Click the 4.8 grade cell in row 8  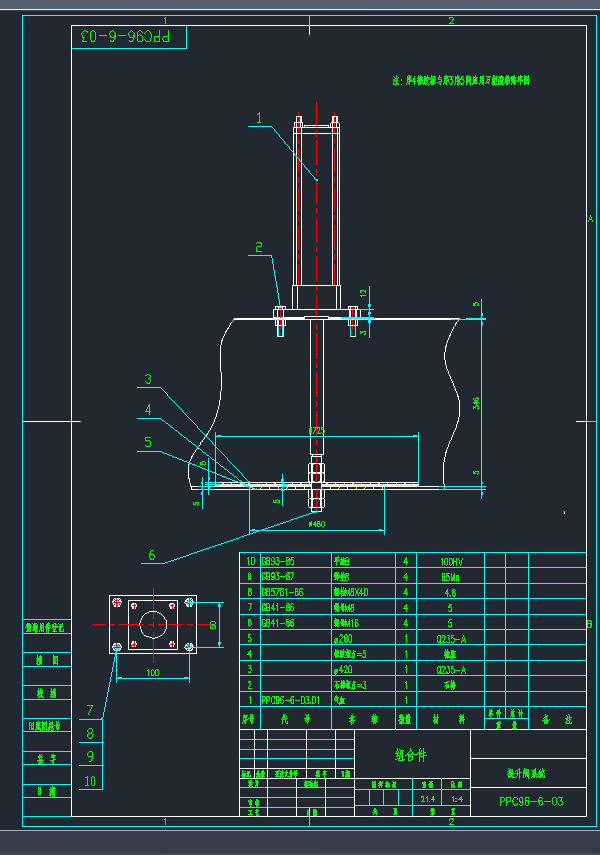451,592
